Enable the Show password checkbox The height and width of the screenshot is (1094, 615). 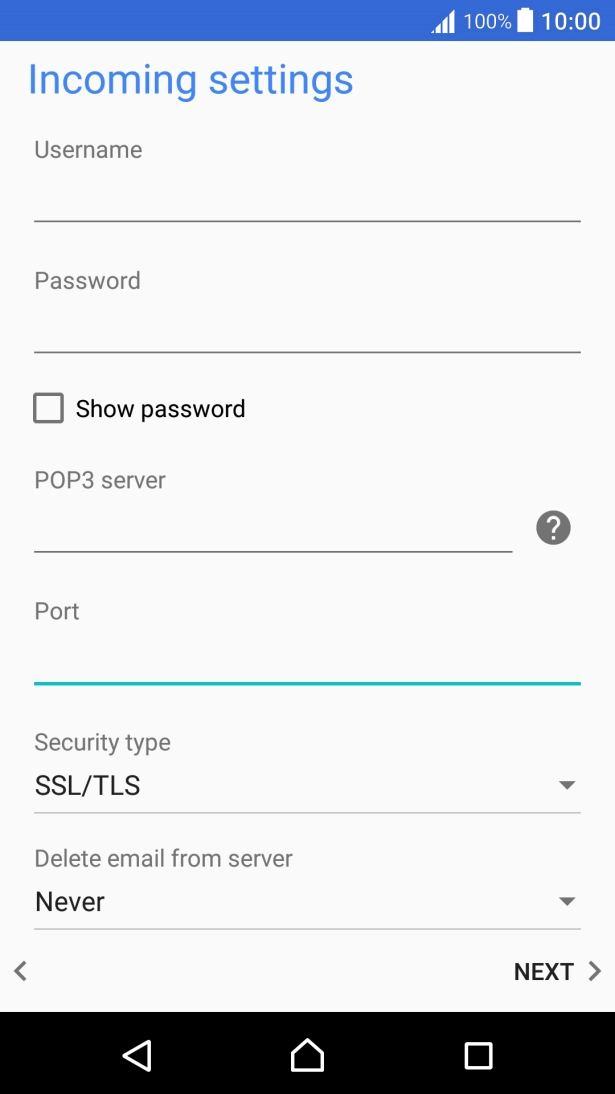[x=49, y=408]
